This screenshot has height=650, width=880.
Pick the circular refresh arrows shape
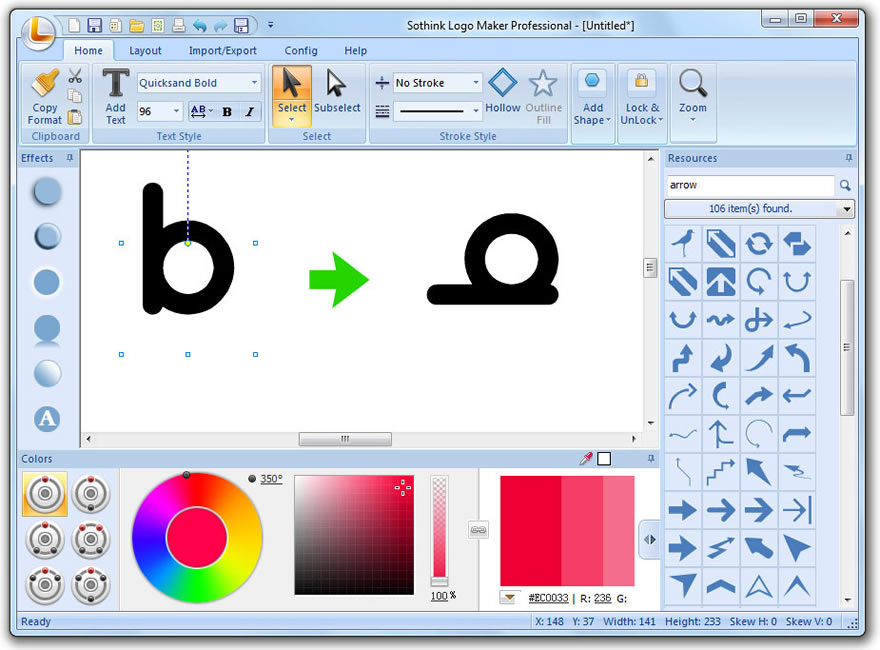click(759, 244)
